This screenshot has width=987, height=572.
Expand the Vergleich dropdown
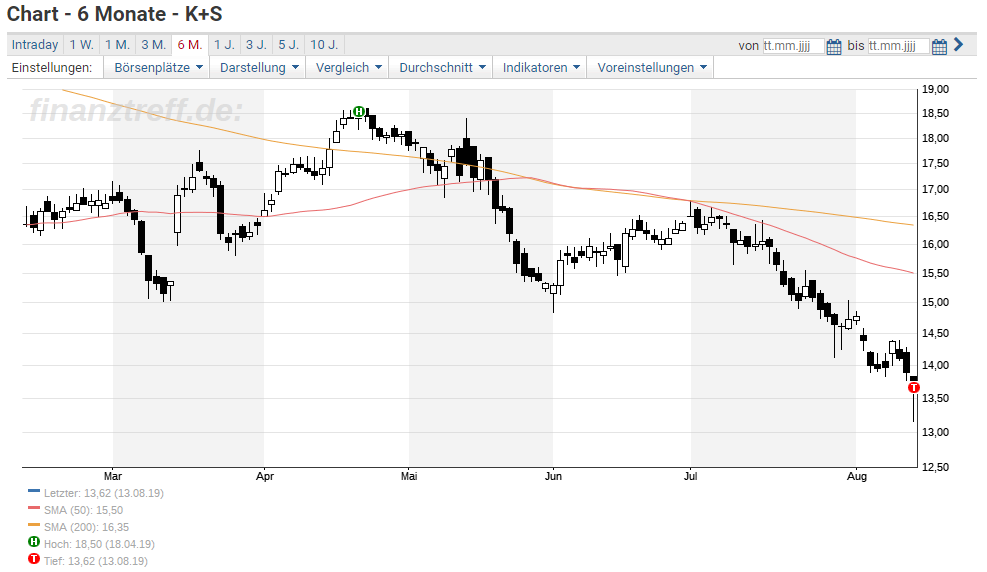pyautogui.click(x=347, y=67)
